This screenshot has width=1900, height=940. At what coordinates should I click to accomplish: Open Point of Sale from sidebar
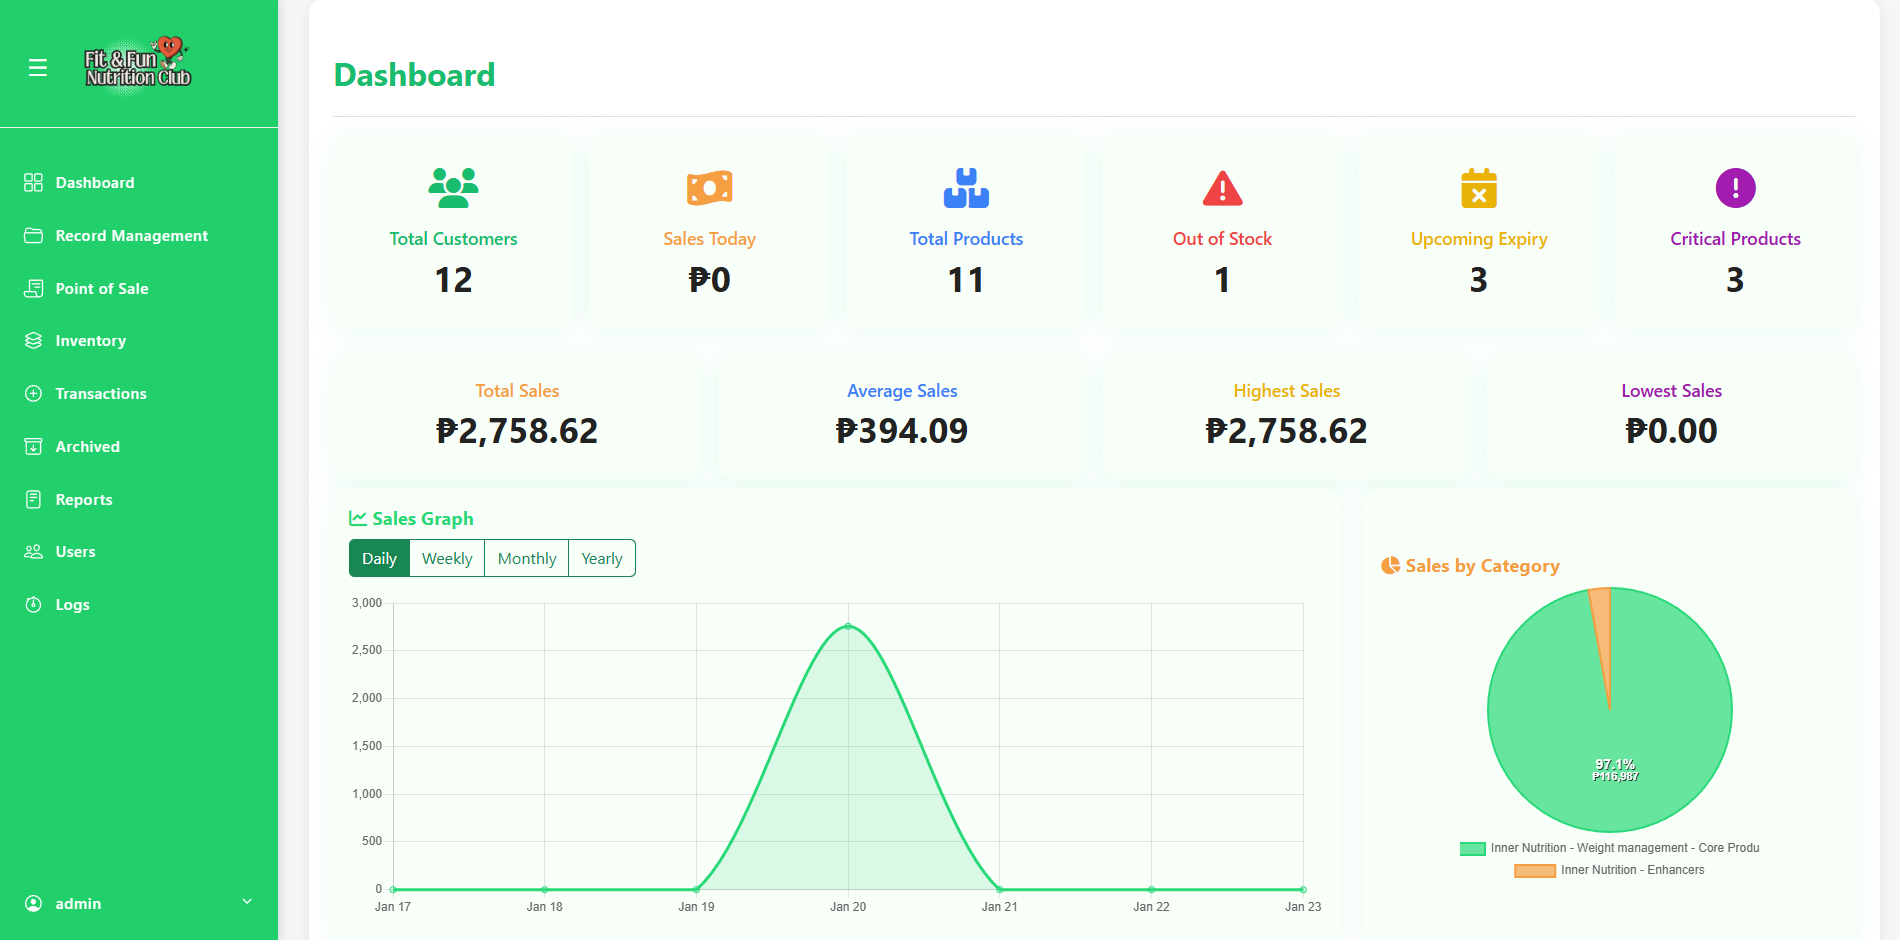pyautogui.click(x=101, y=289)
